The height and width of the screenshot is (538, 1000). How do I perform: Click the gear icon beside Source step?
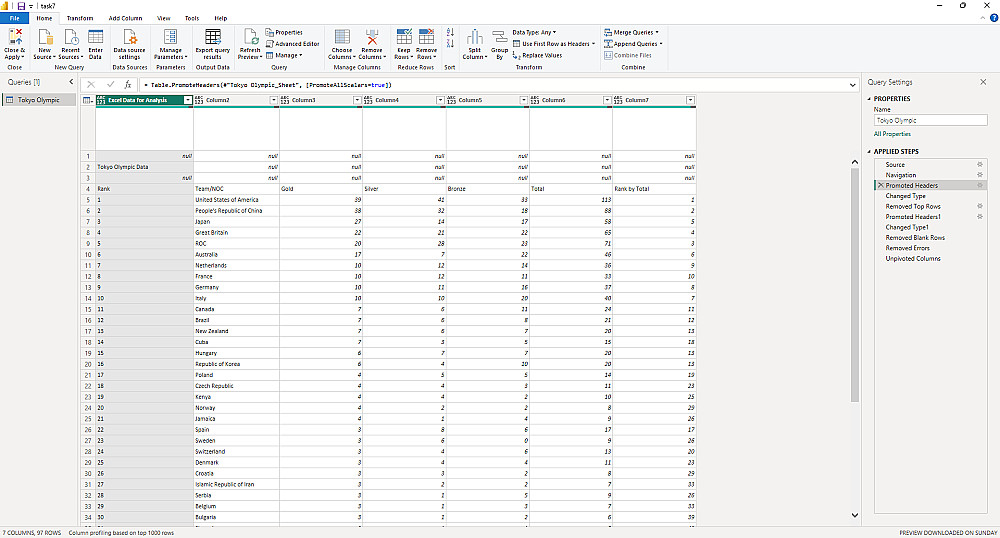[979, 164]
